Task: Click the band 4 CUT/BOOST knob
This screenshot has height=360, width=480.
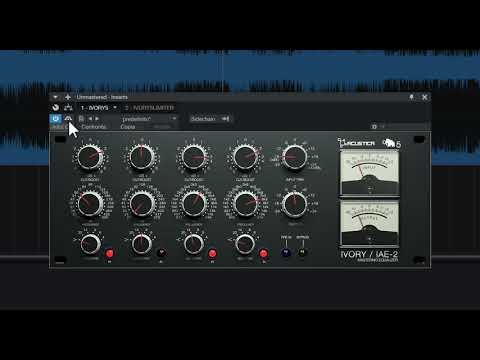Action: tap(245, 157)
